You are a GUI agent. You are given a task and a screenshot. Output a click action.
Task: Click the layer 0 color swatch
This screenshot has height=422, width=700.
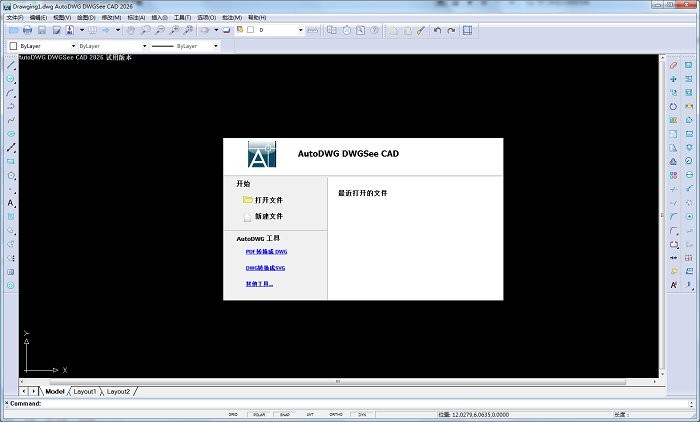pyautogui.click(x=250, y=30)
